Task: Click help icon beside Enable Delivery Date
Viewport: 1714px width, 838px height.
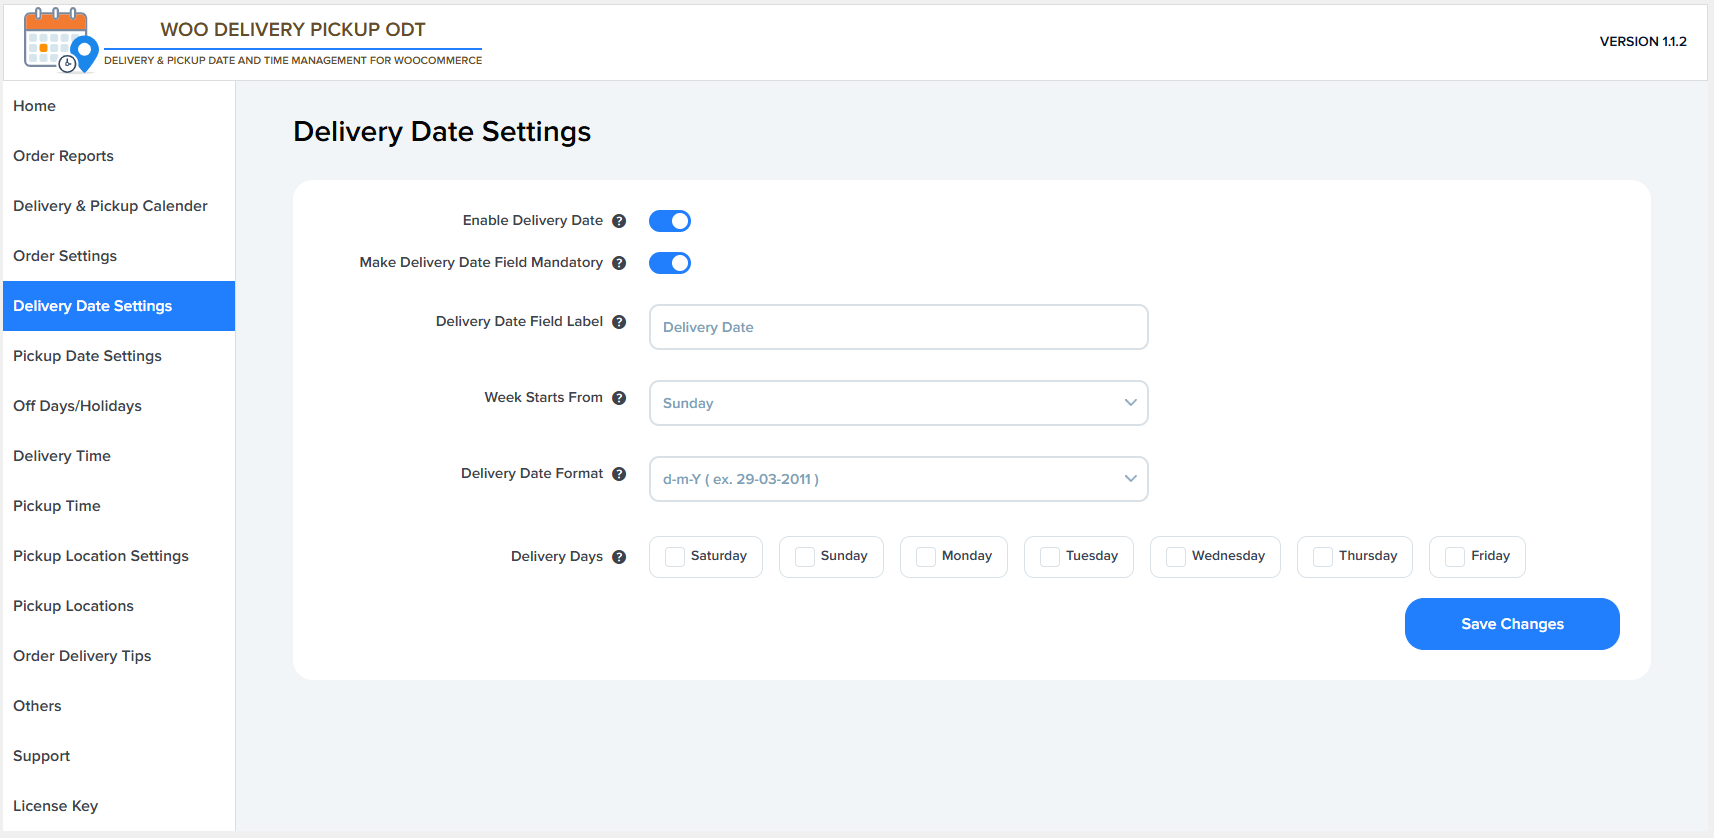Action: 619,221
